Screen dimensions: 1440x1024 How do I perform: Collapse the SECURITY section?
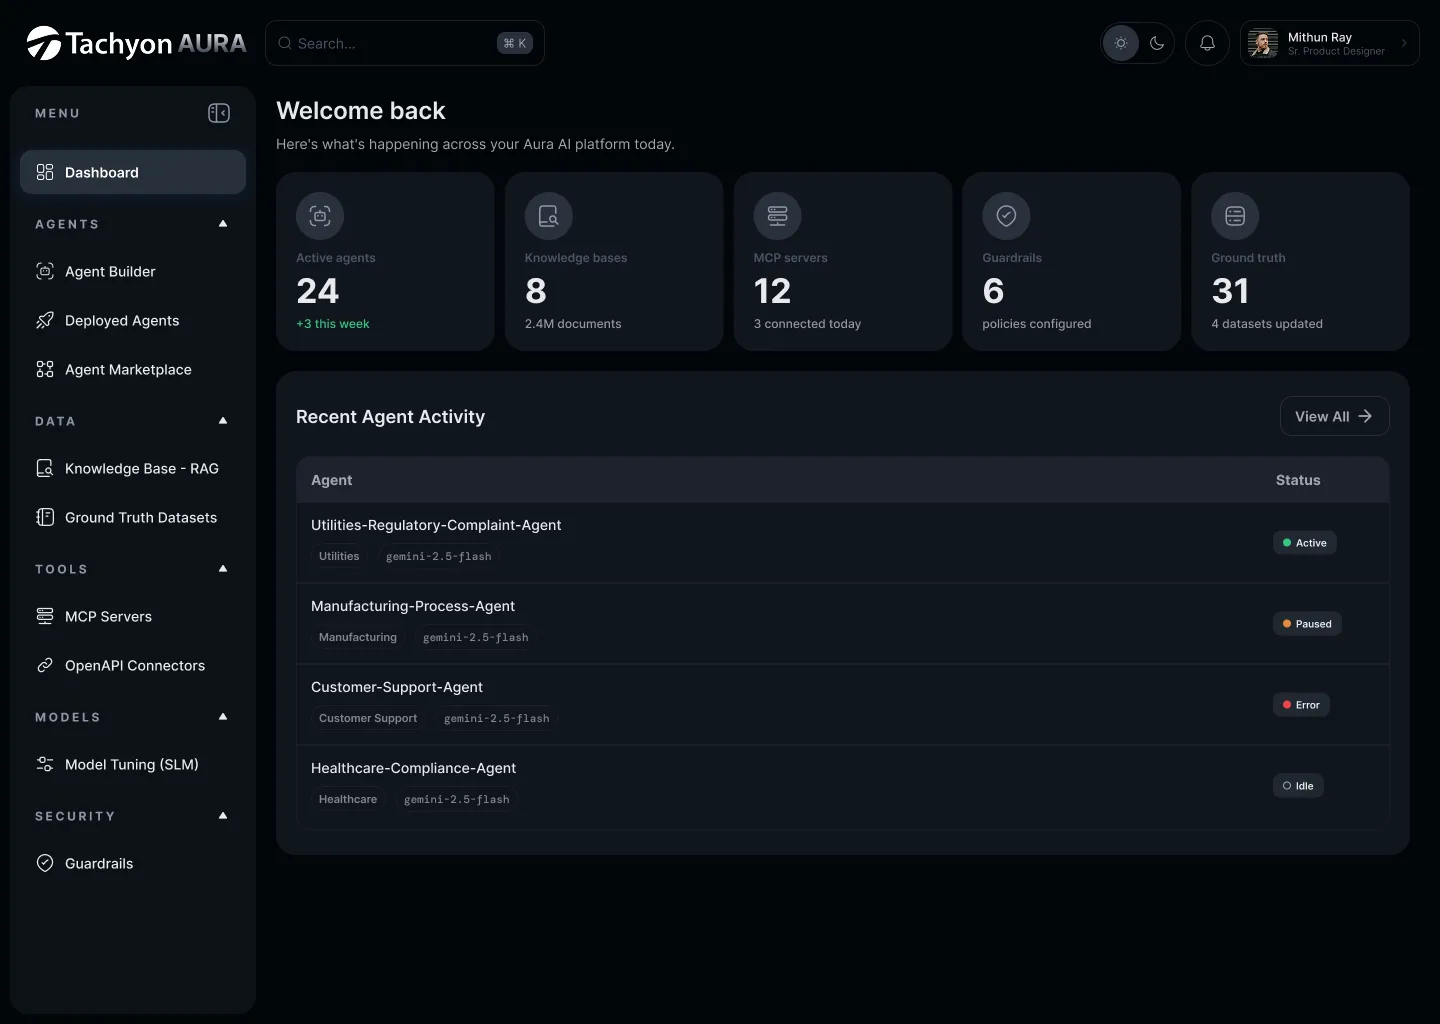pyautogui.click(x=223, y=816)
